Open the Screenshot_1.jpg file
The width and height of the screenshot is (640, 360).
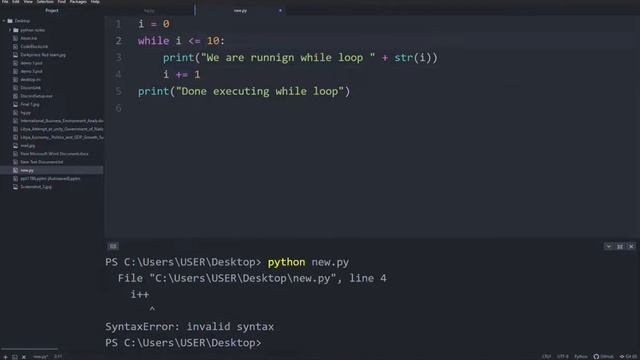pos(36,187)
